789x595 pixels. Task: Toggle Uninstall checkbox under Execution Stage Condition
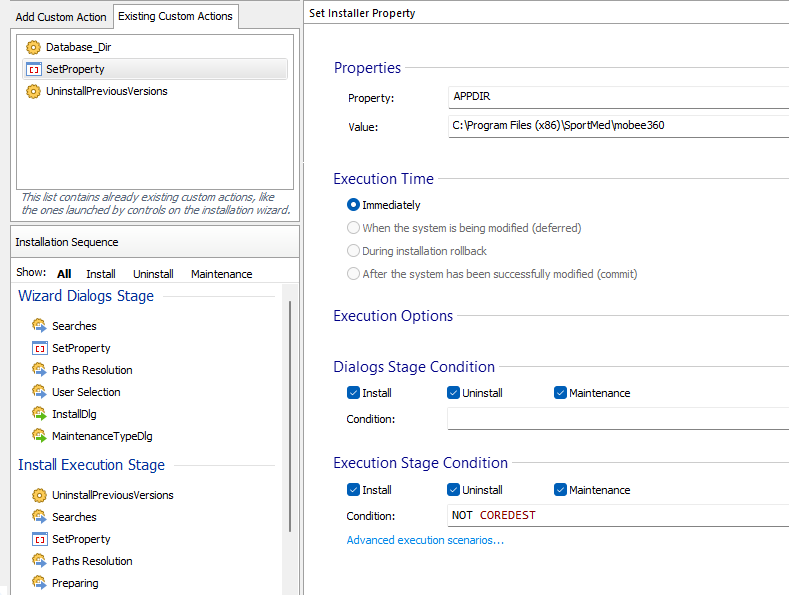coord(454,490)
